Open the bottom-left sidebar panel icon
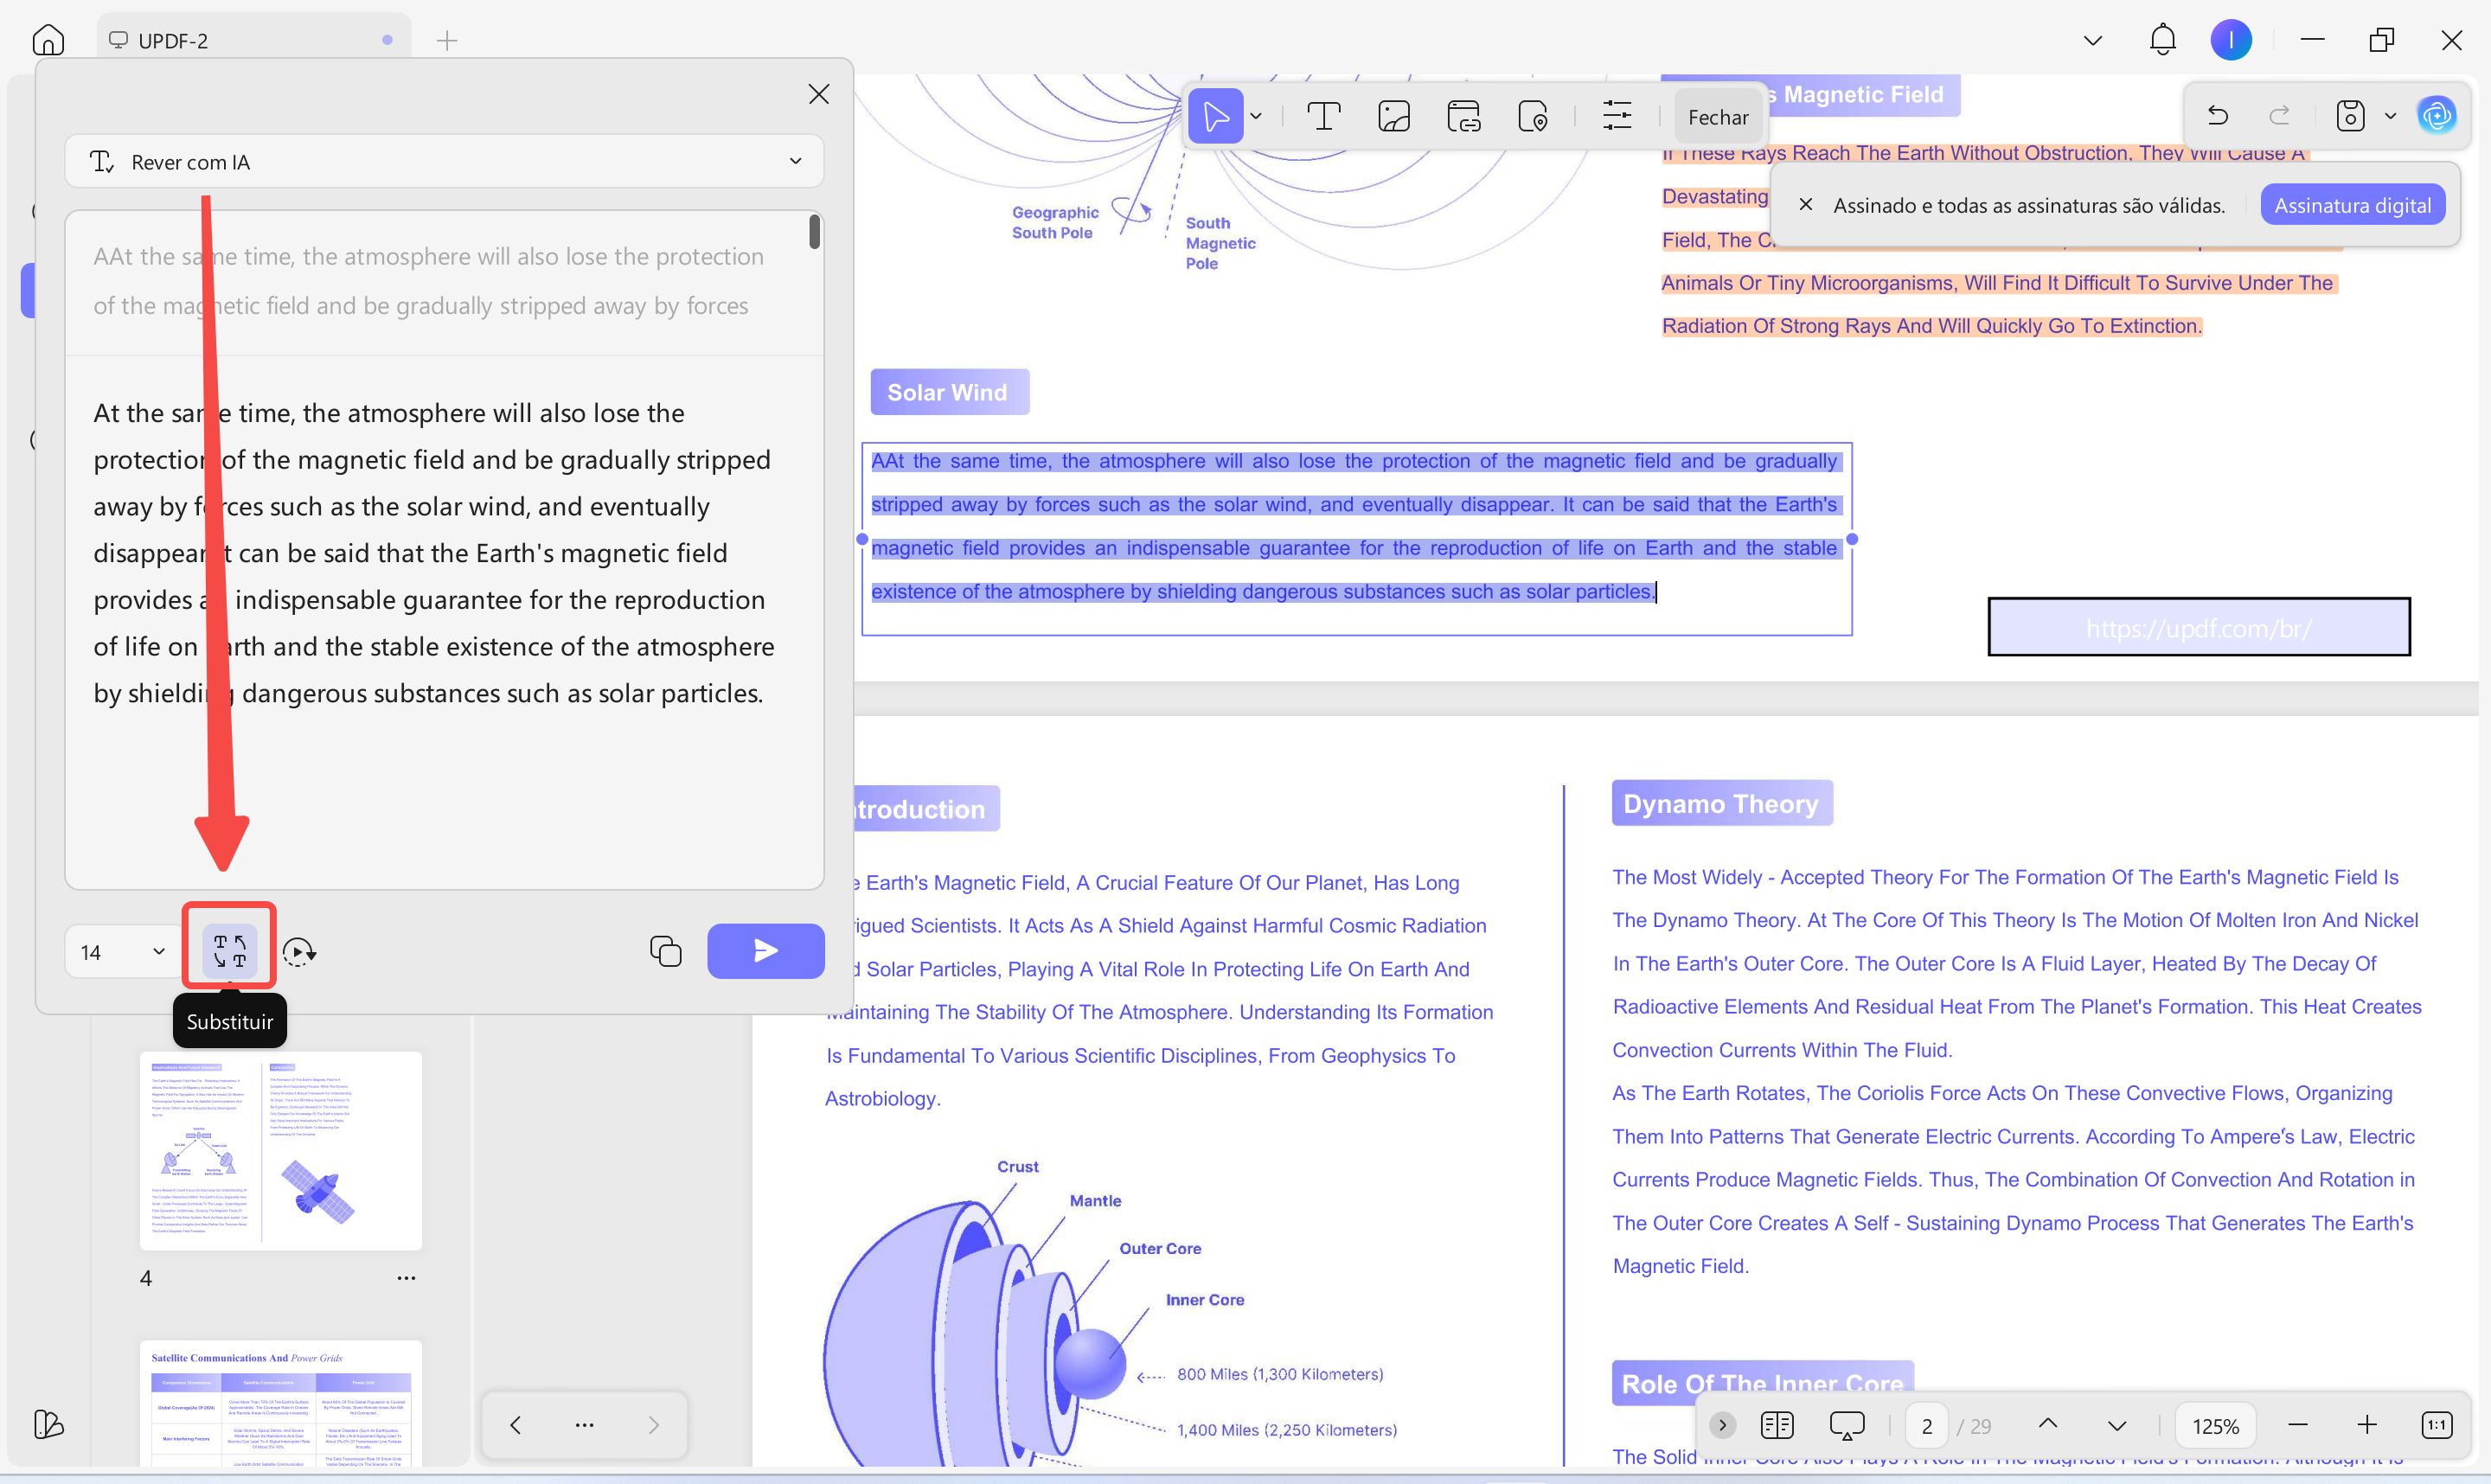 (47, 1424)
